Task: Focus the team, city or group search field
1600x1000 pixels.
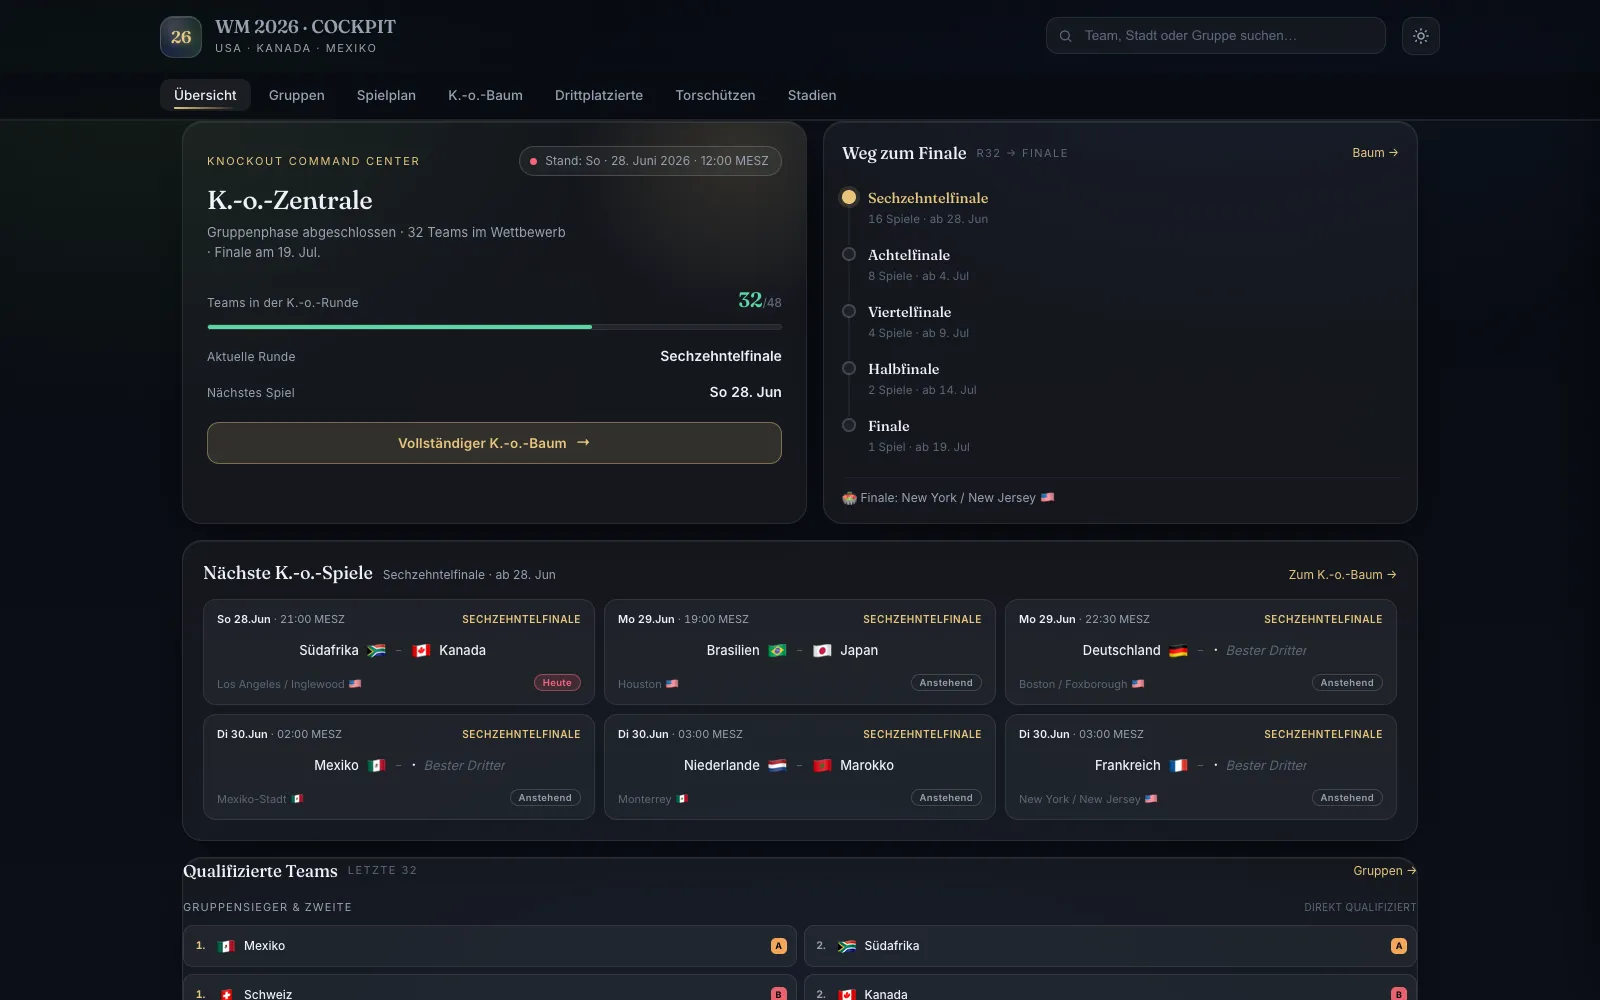Action: (1216, 36)
